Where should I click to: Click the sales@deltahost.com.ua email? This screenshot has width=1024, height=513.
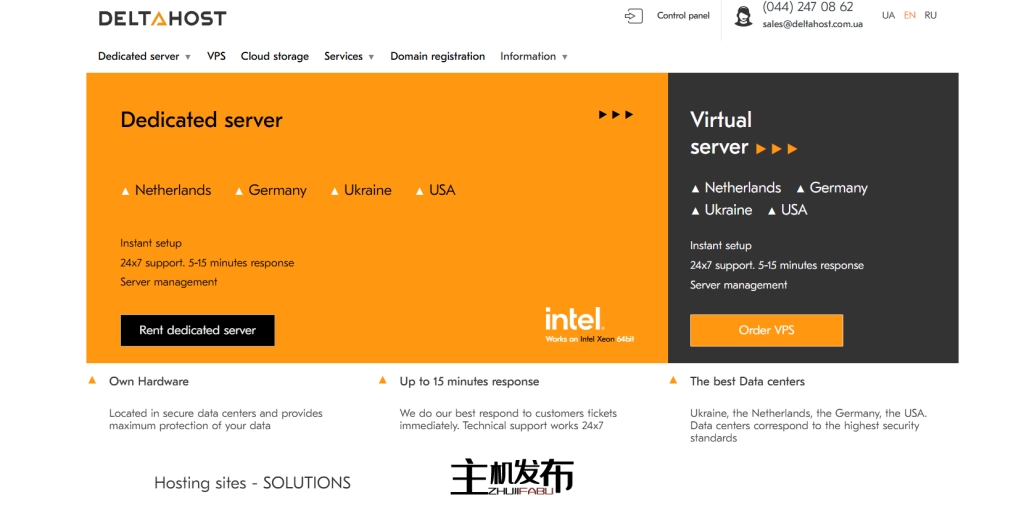point(812,24)
